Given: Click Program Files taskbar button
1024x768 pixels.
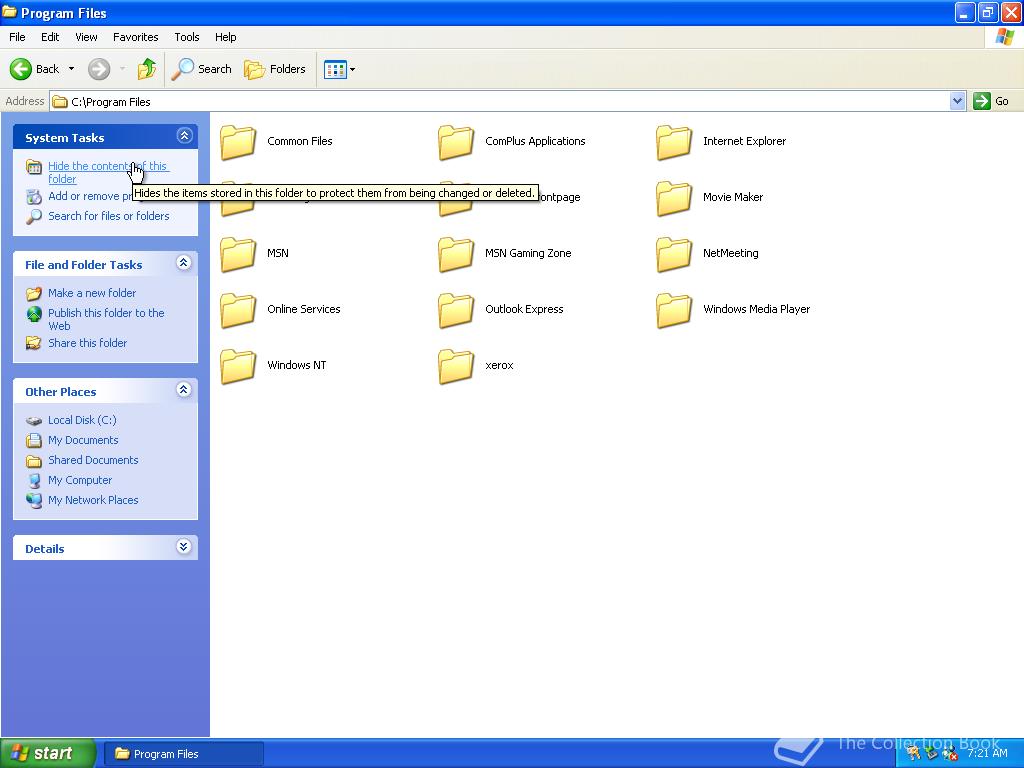Looking at the screenshot, I should [x=184, y=754].
